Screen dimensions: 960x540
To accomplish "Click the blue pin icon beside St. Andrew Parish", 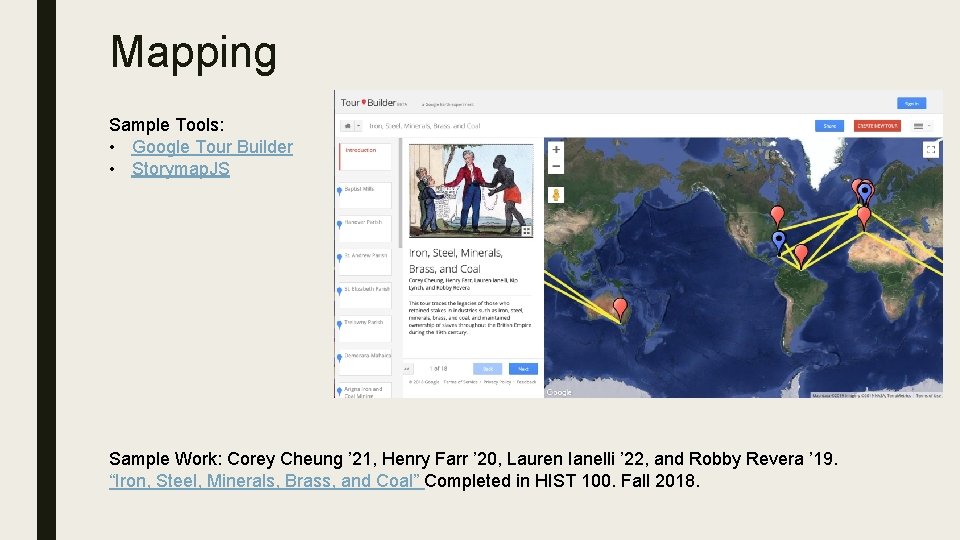I will [x=339, y=258].
